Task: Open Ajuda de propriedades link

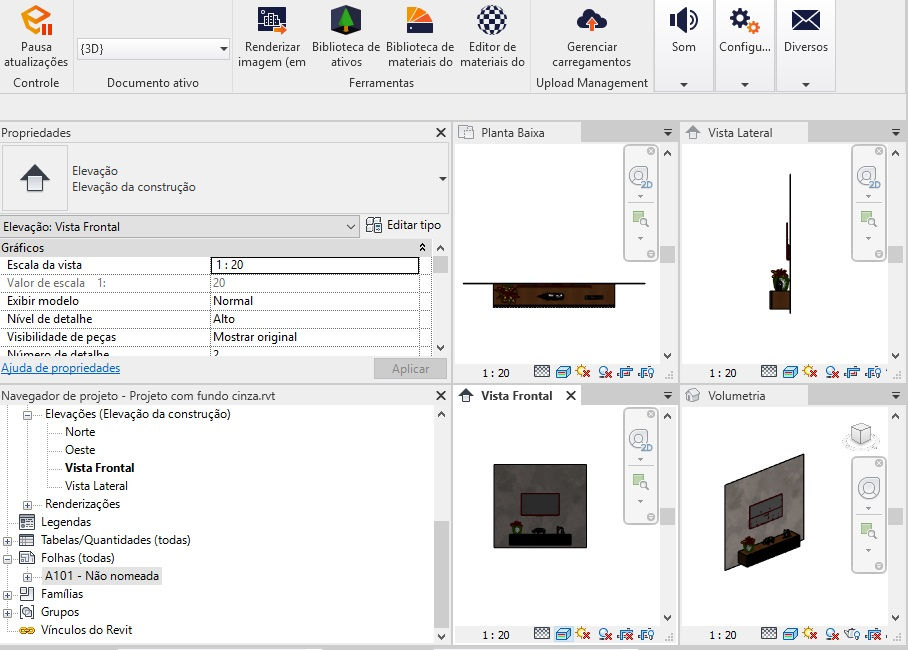Action: (61, 368)
